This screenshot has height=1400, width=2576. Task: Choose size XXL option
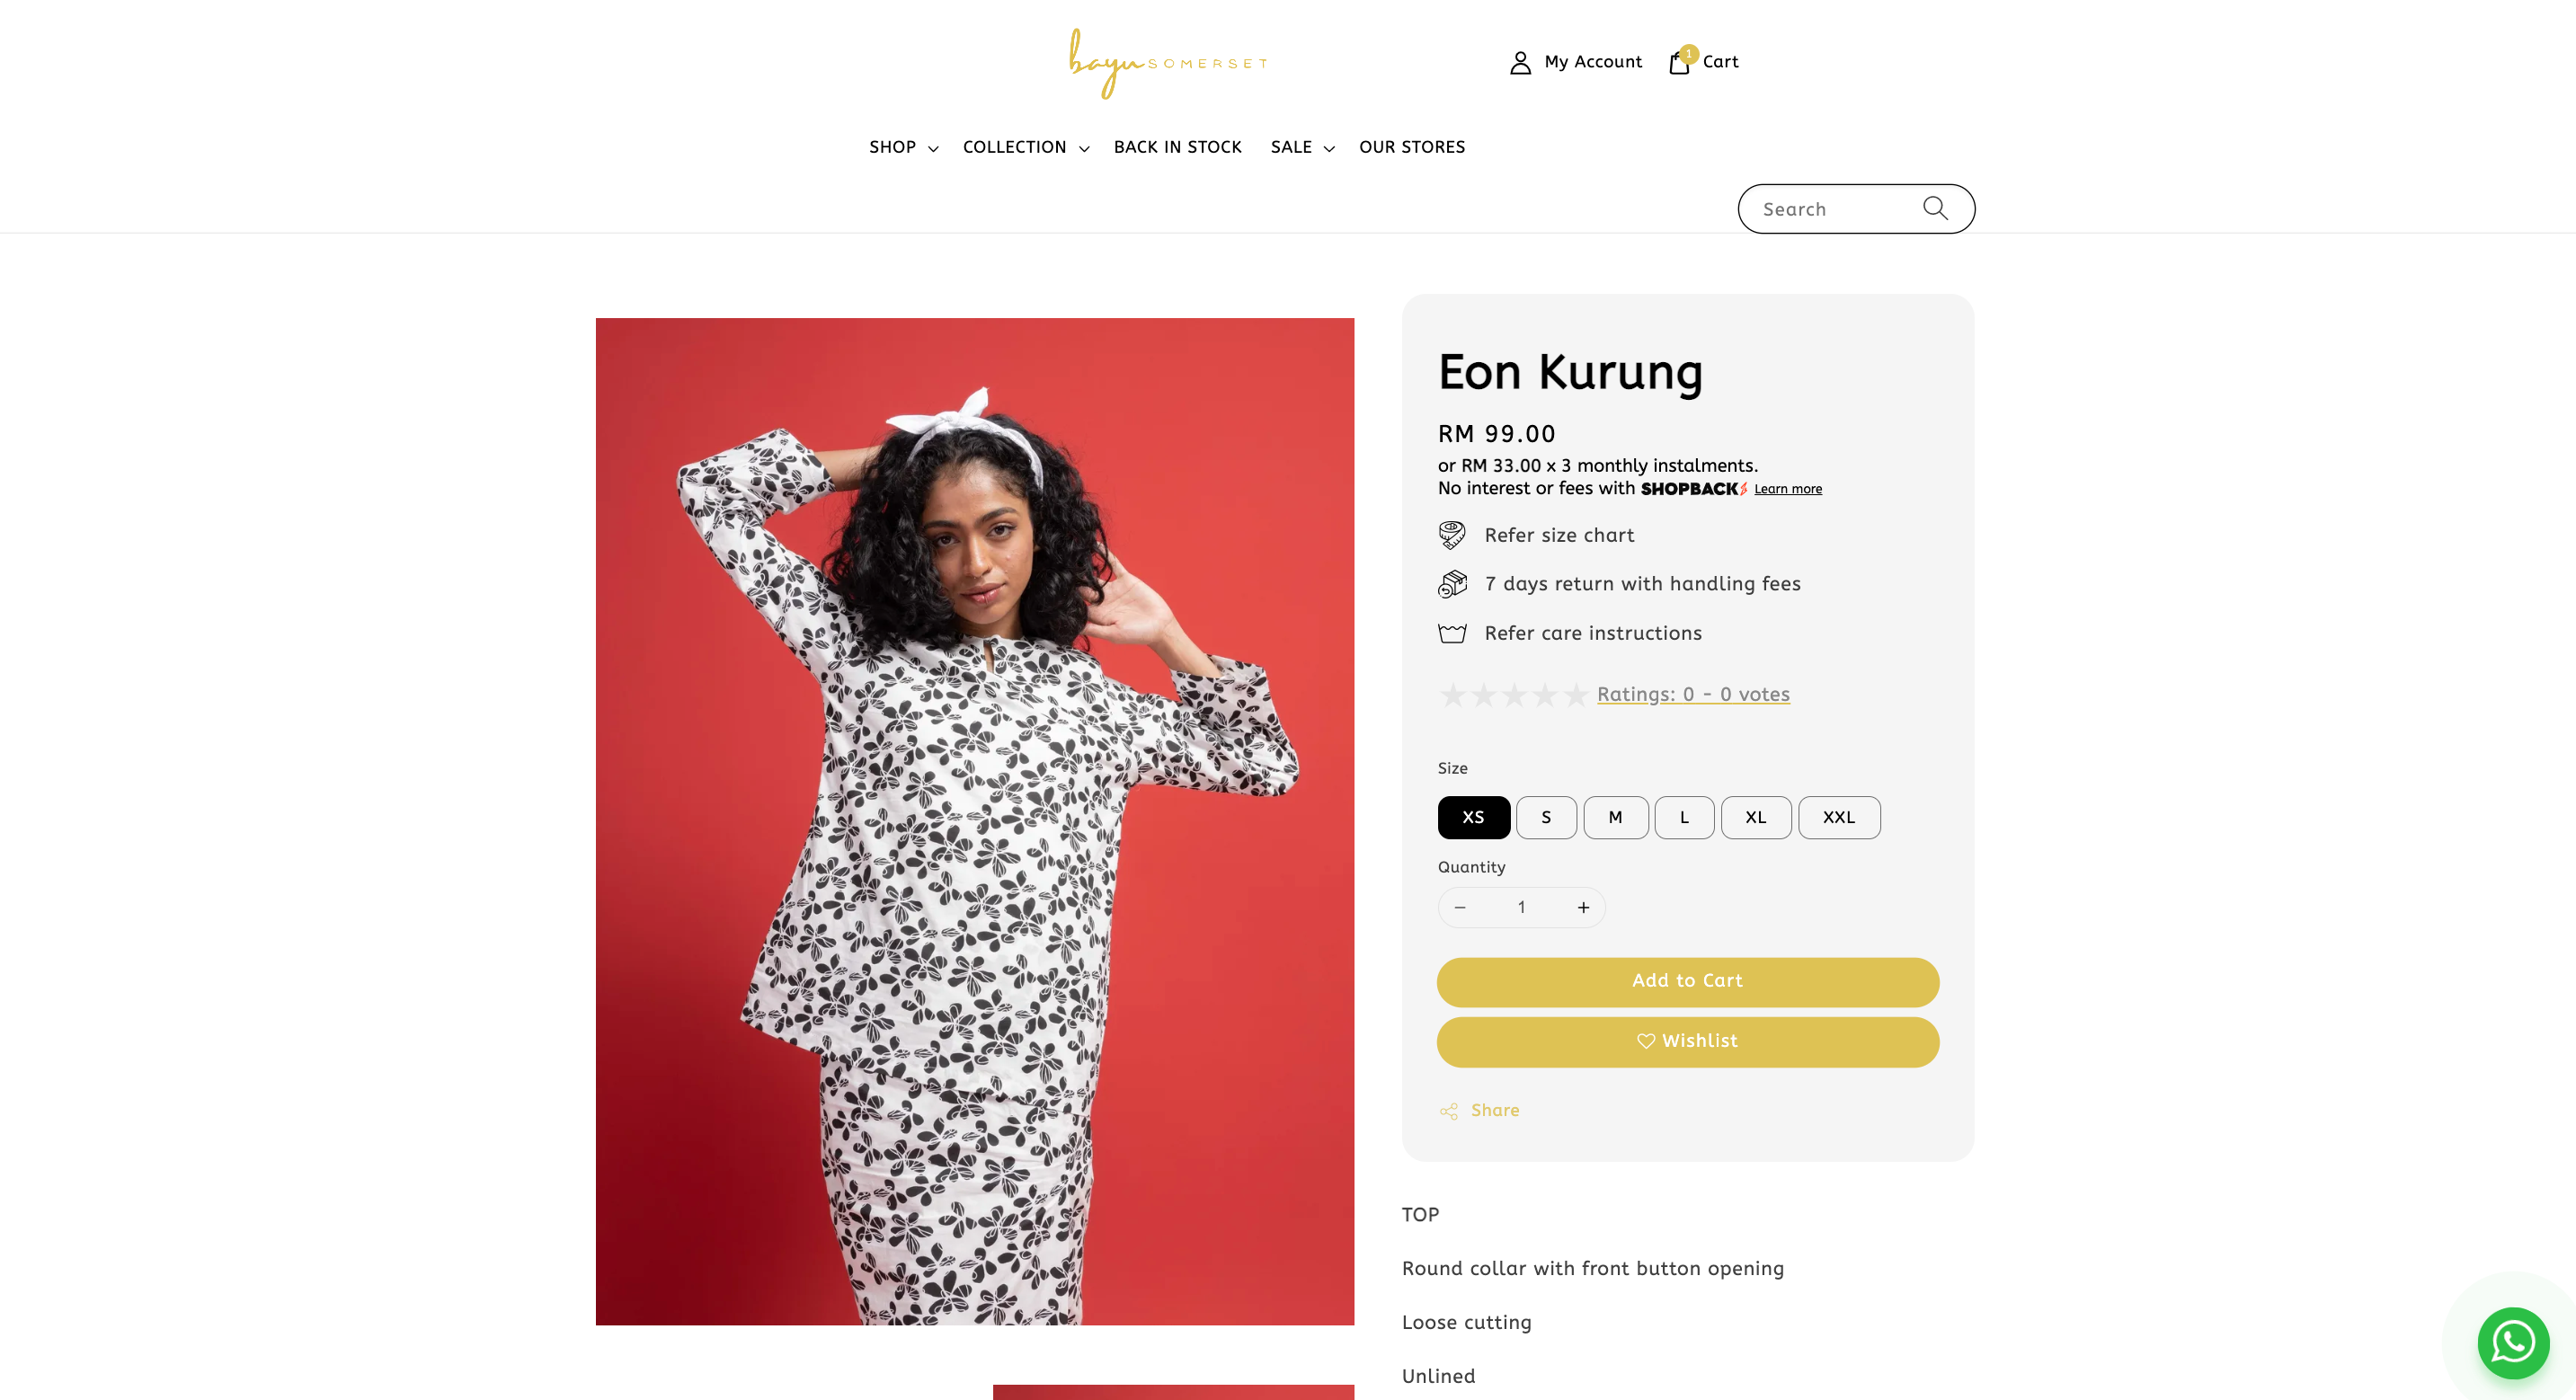[1839, 817]
